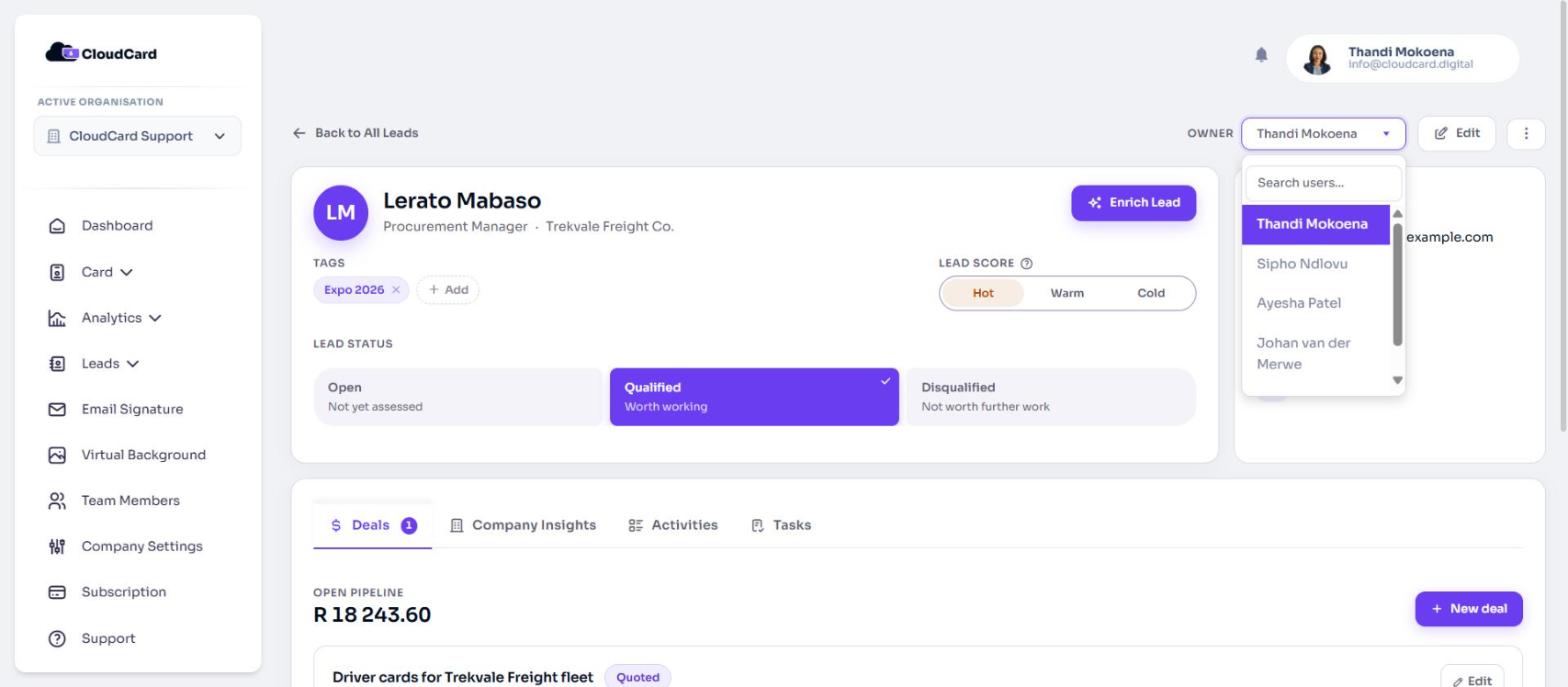Click the Team Members people icon

(57, 501)
